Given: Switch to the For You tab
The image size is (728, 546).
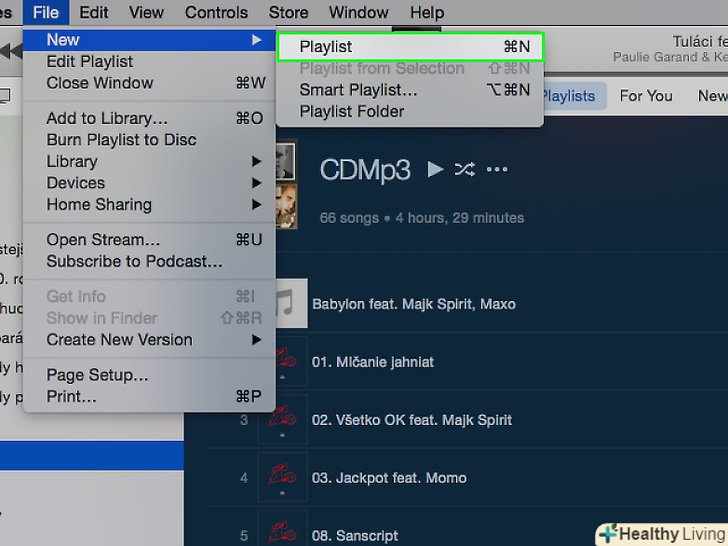Looking at the screenshot, I should point(646,96).
